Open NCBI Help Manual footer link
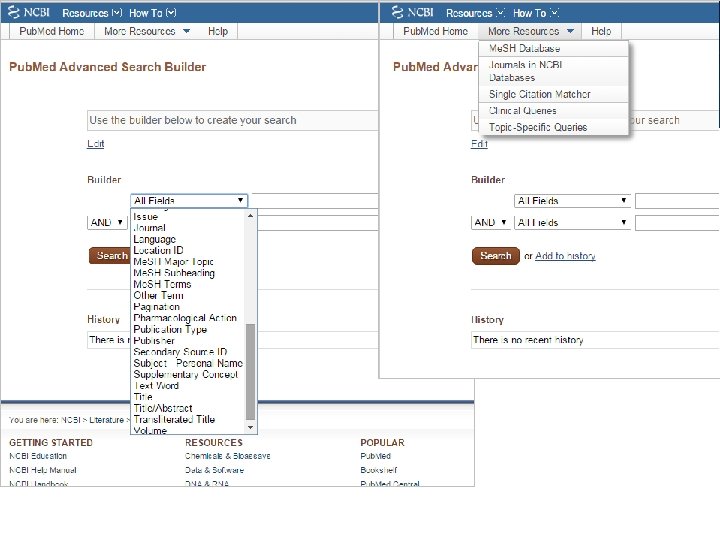Image resolution: width=720 pixels, height=540 pixels. tap(43, 470)
